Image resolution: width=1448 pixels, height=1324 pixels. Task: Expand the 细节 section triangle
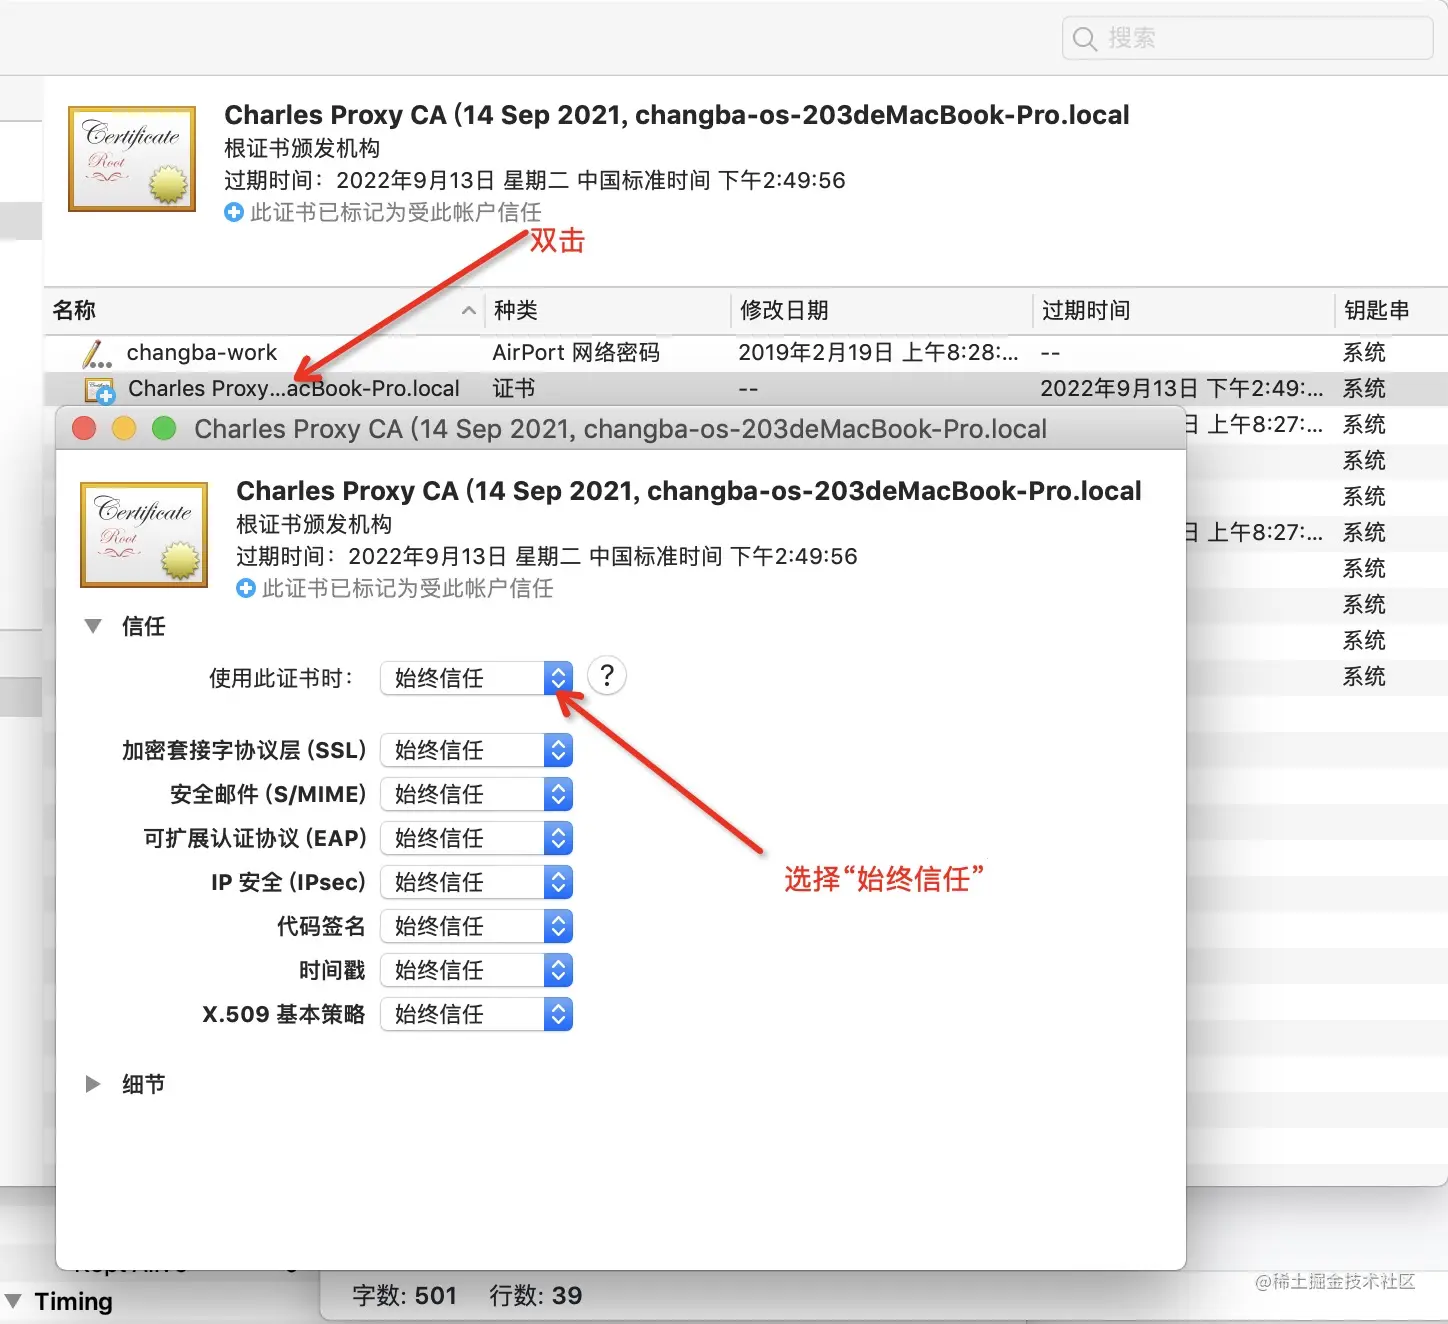click(x=93, y=1084)
